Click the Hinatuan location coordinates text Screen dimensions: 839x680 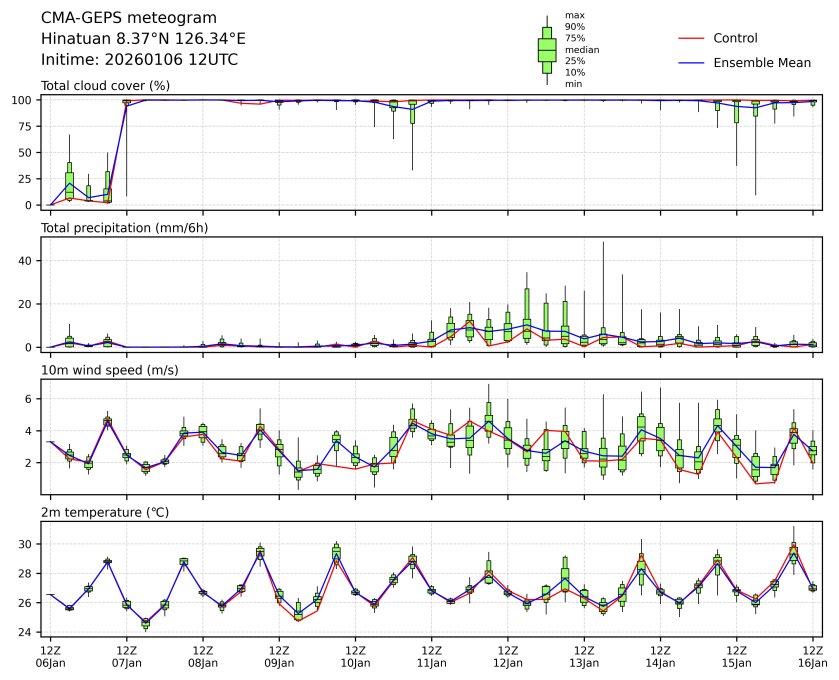(x=143, y=38)
